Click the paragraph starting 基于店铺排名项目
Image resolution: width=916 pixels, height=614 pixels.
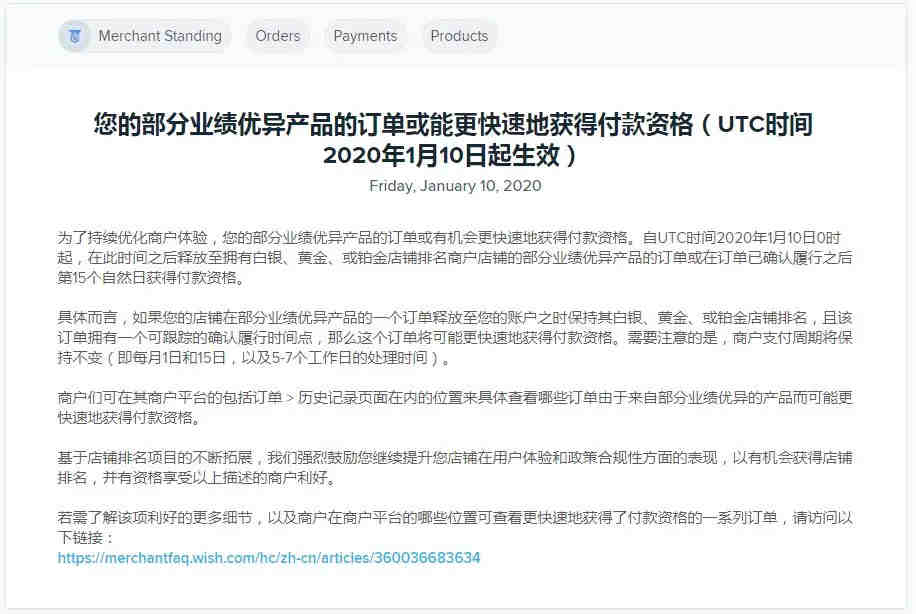[x=455, y=468]
